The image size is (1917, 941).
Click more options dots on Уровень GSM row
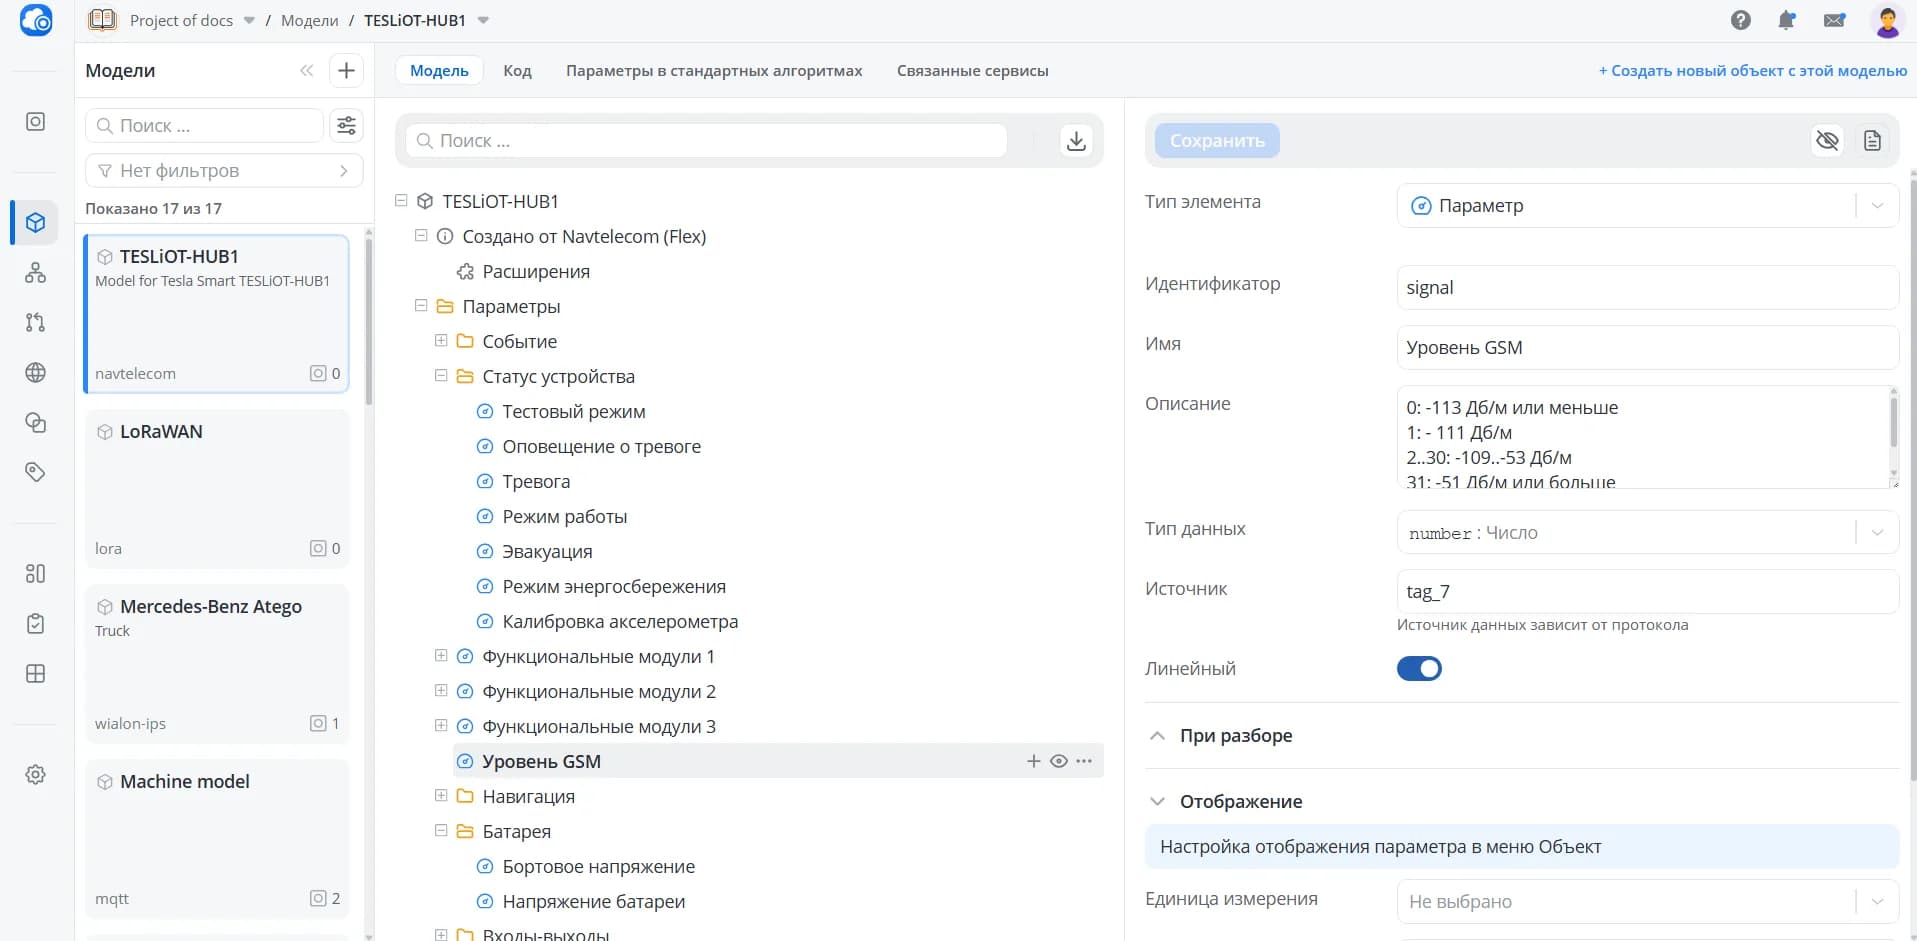click(x=1084, y=761)
